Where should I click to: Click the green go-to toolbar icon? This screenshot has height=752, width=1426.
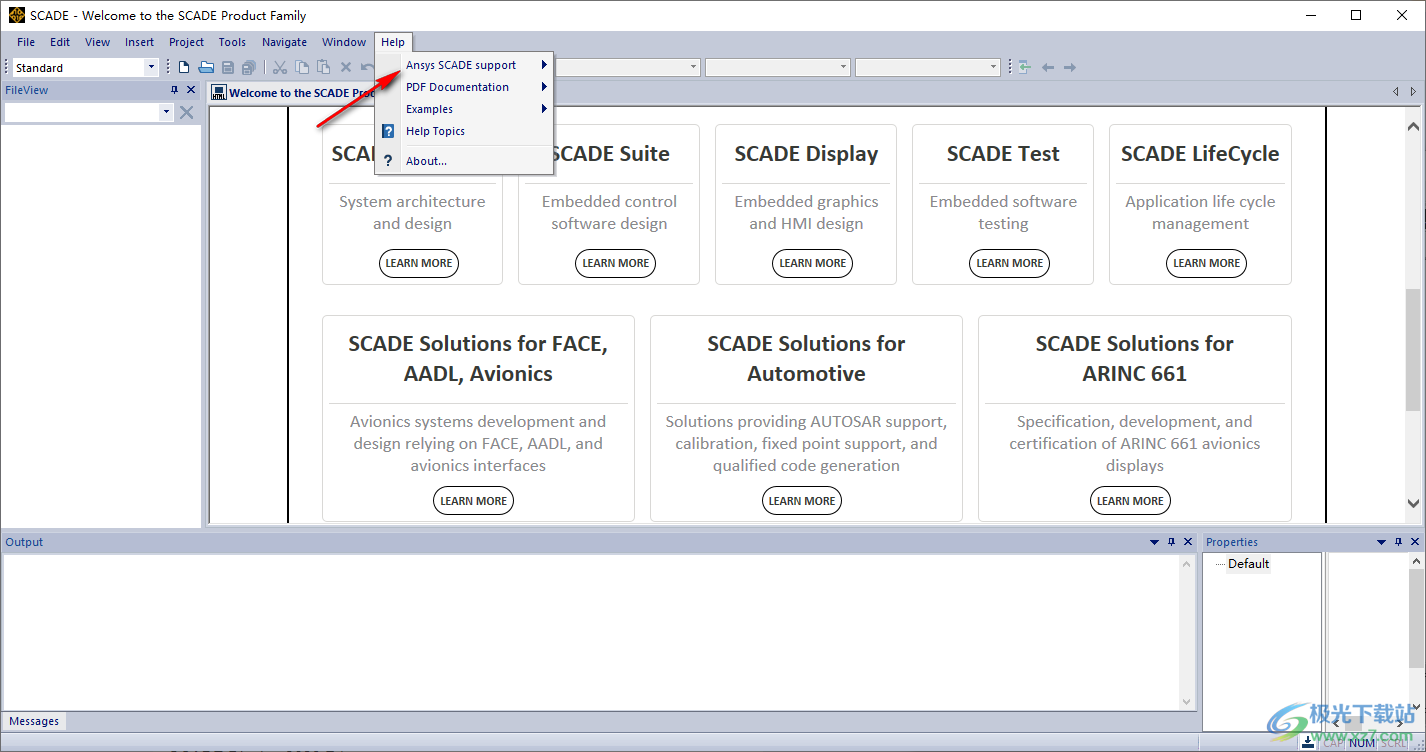[1024, 67]
